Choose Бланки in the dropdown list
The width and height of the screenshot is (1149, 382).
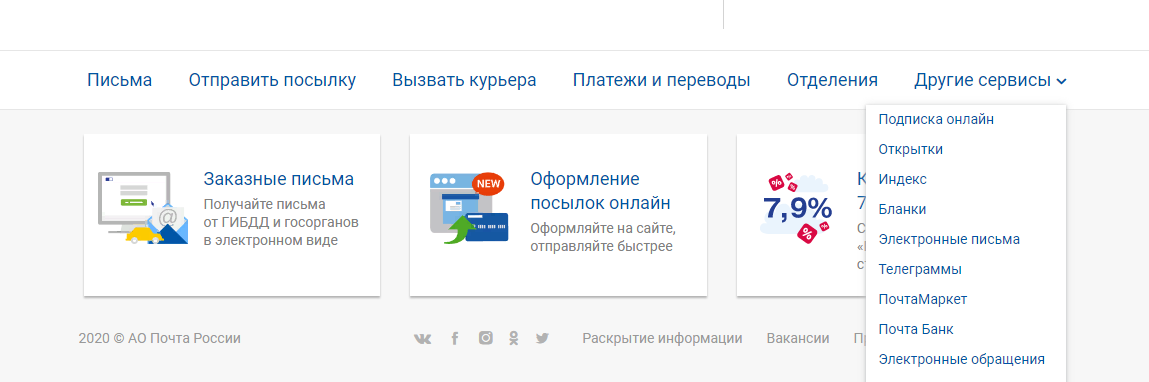(902, 209)
